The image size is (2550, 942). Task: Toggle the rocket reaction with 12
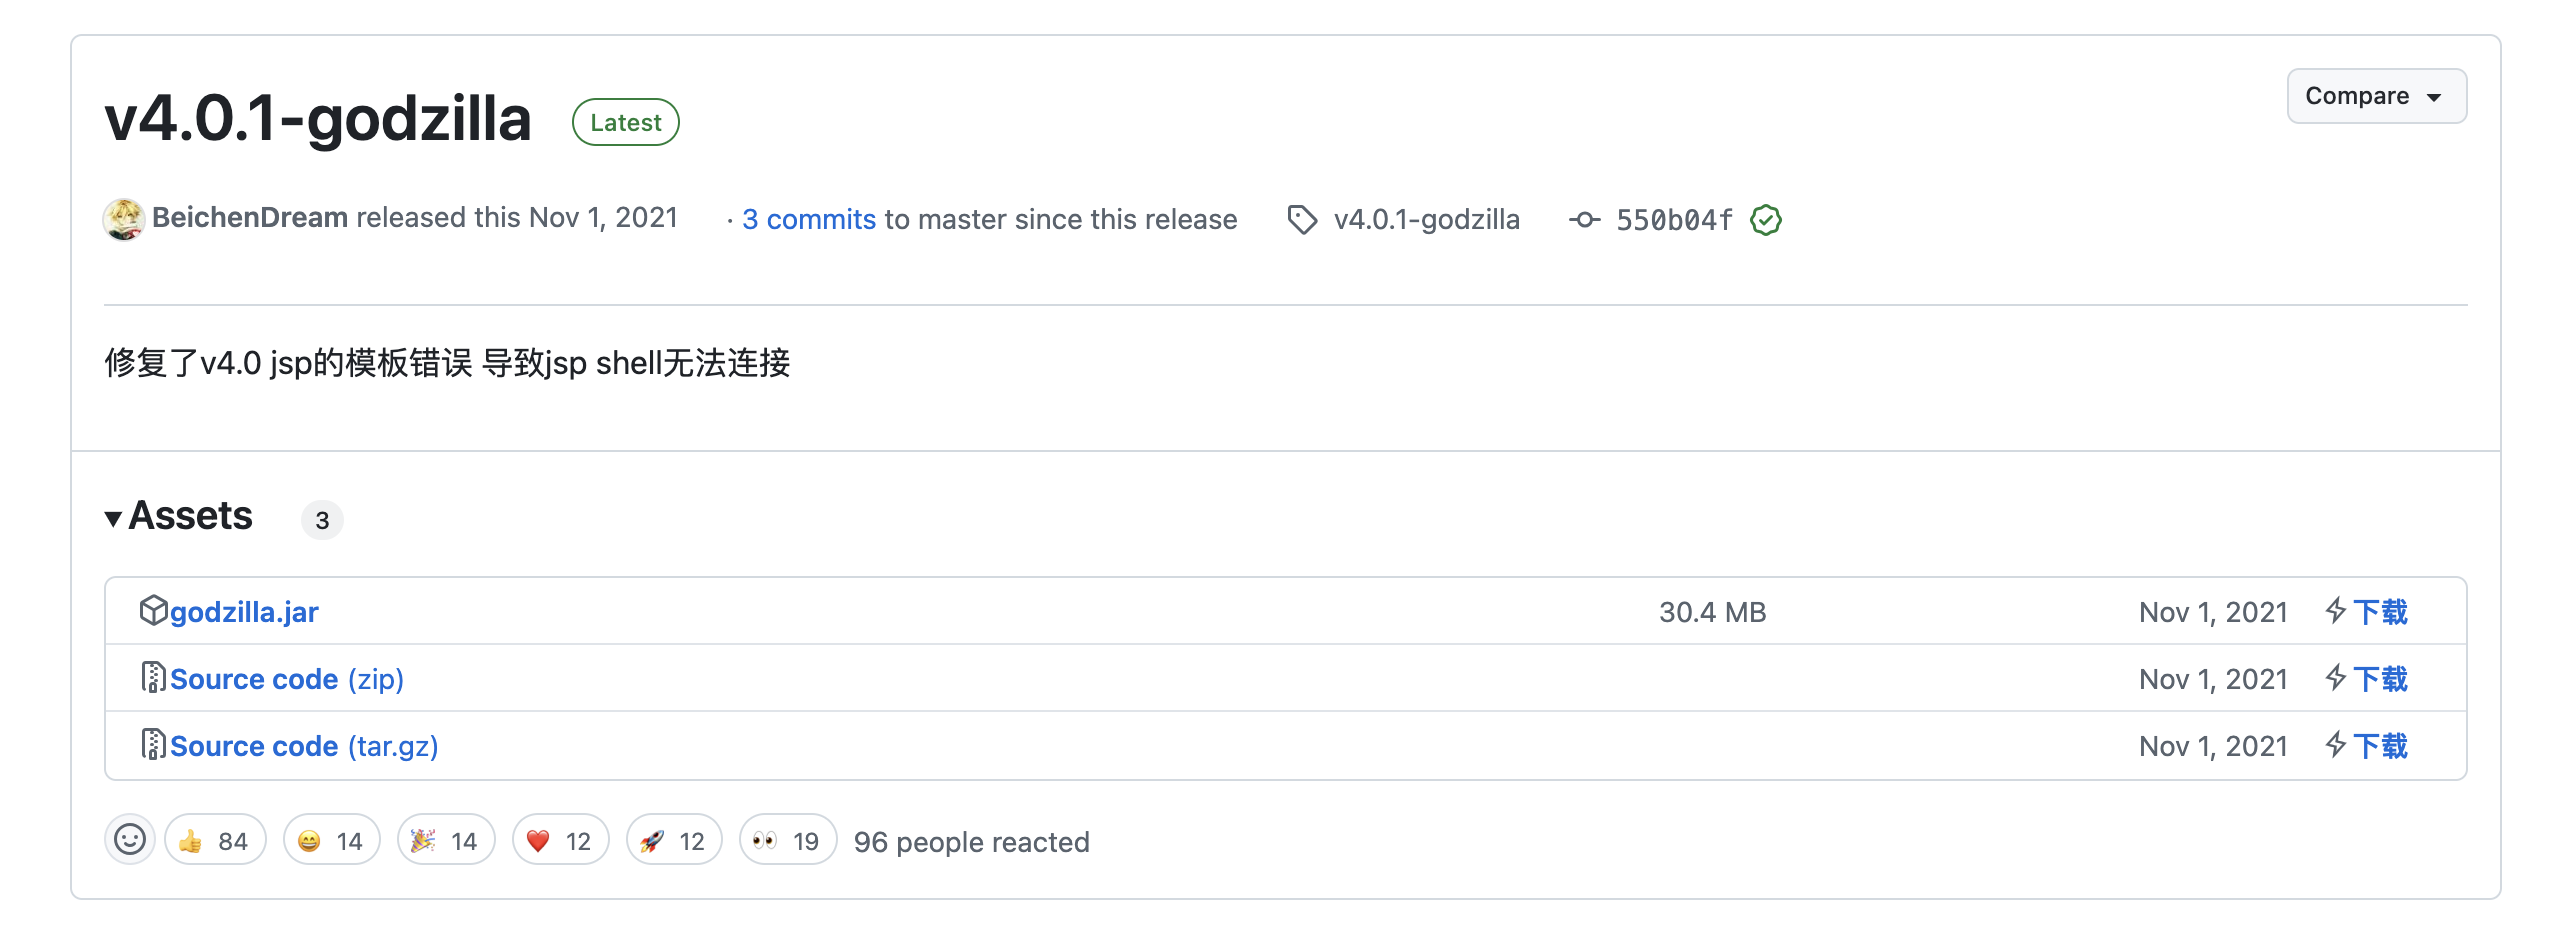(674, 841)
